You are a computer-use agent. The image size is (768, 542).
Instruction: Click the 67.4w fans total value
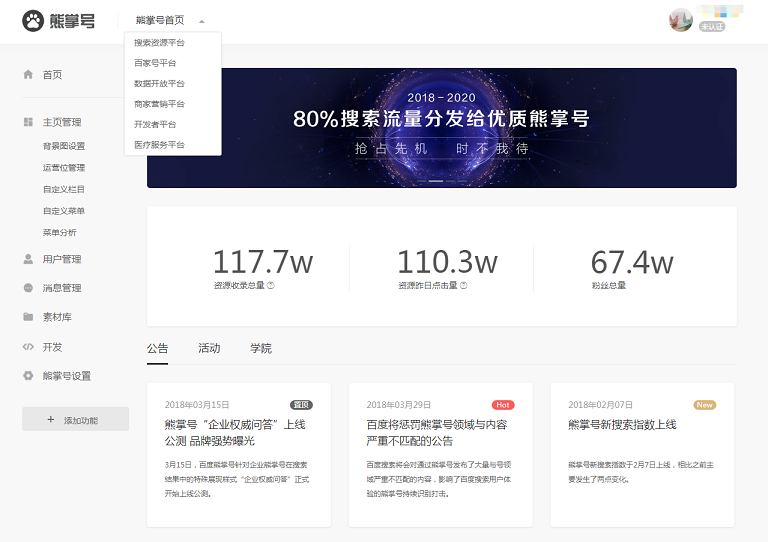632,262
